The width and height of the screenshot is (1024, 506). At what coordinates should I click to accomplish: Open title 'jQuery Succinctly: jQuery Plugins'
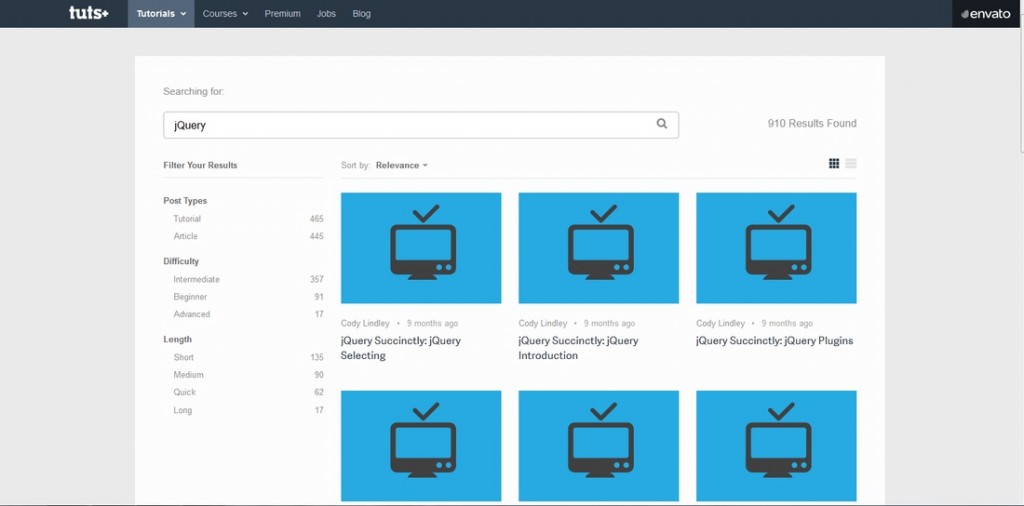coord(775,340)
